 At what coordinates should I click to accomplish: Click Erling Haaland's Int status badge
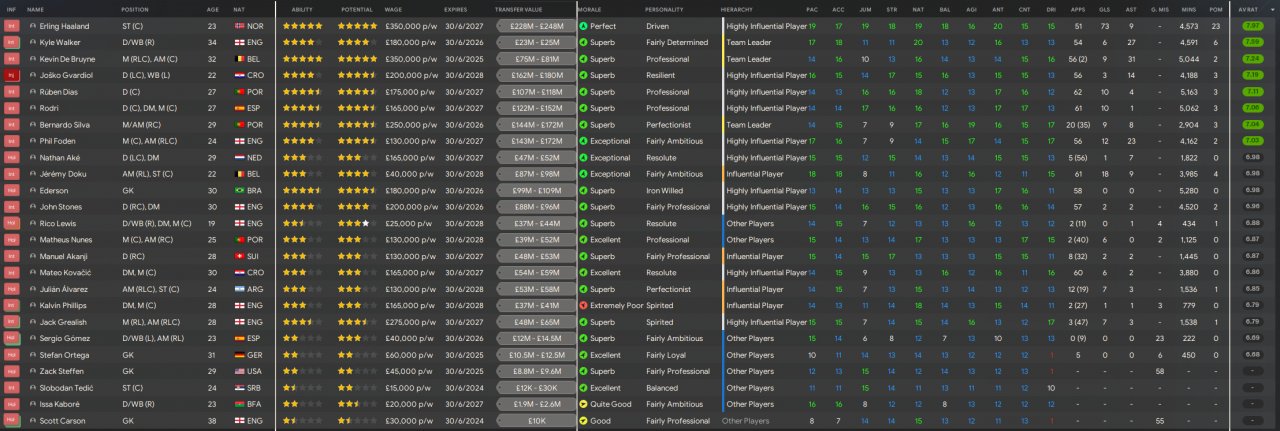coord(12,26)
